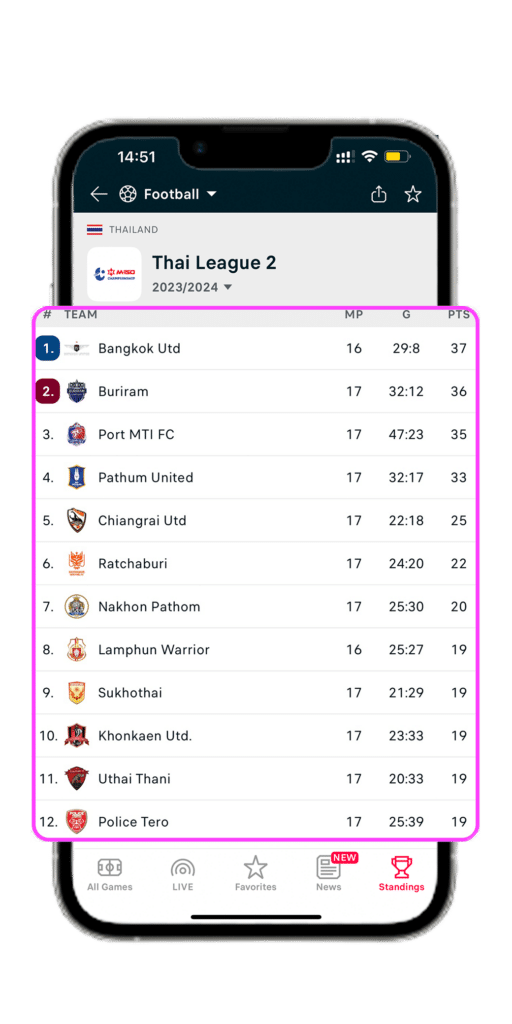This screenshot has height=1024, width=512.
Task: Tap the Port MTI FC crest
Action: click(x=76, y=434)
